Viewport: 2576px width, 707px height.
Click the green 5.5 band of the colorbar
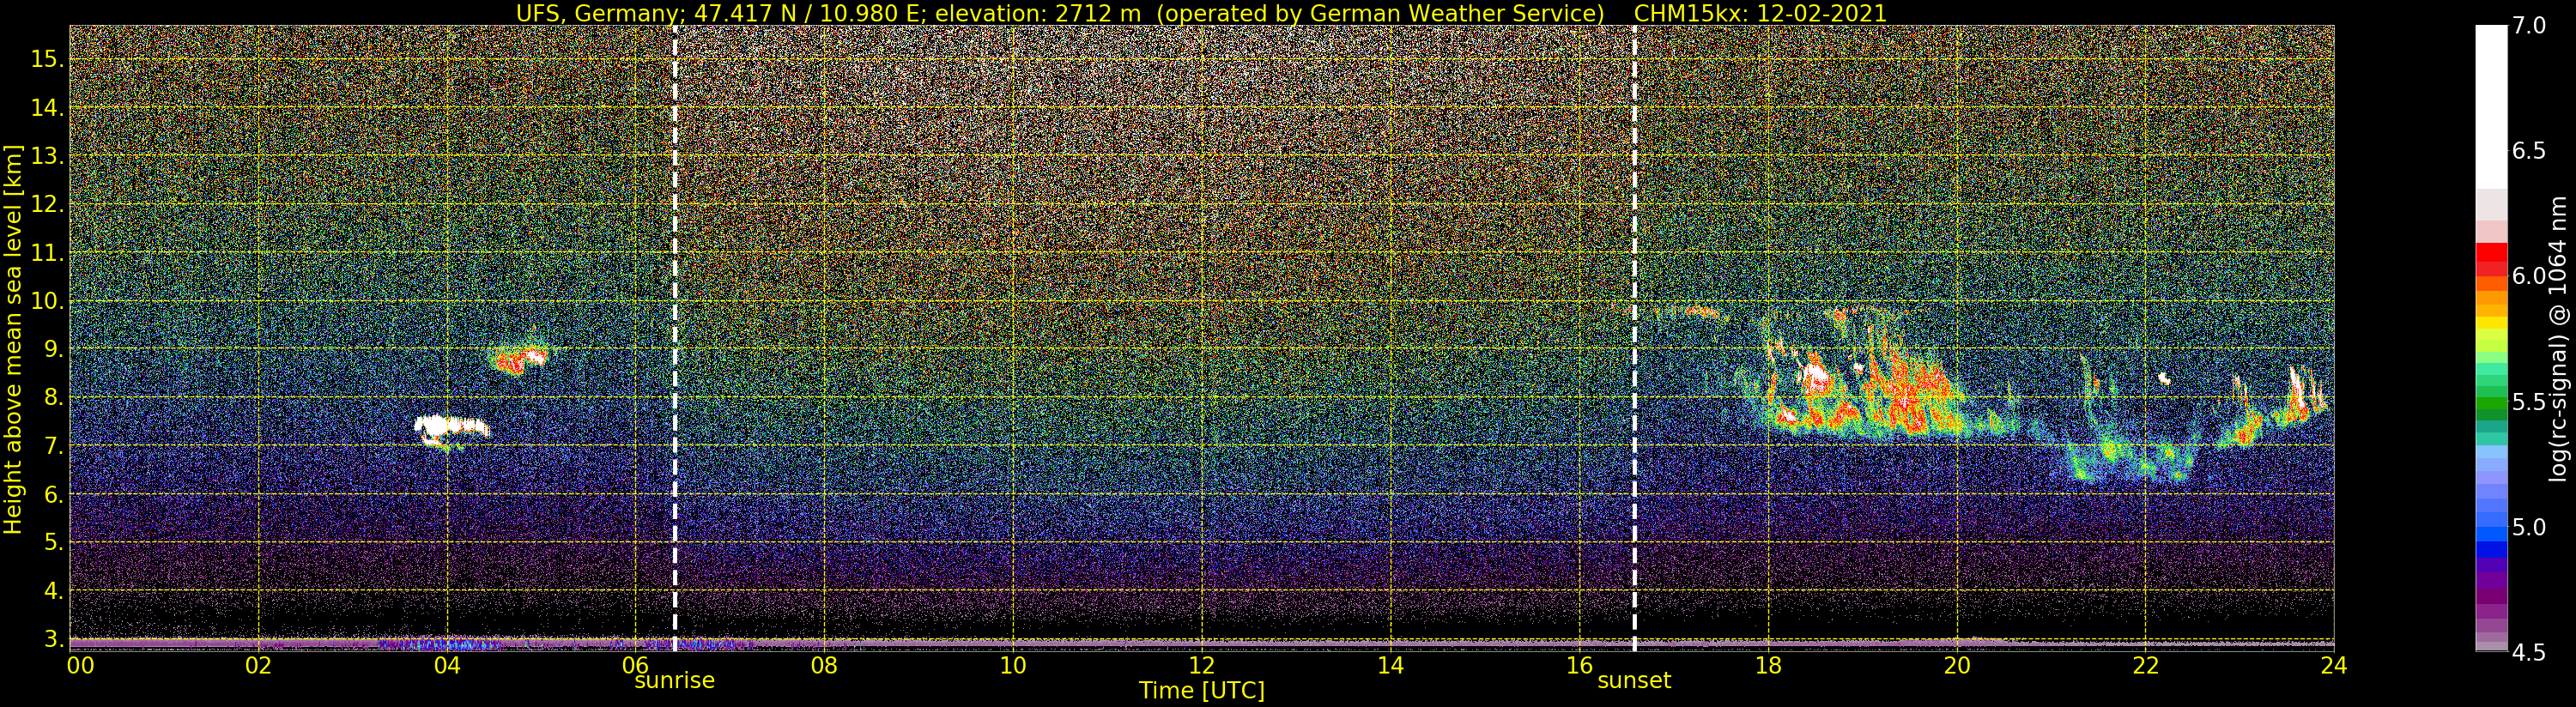tap(2491, 403)
